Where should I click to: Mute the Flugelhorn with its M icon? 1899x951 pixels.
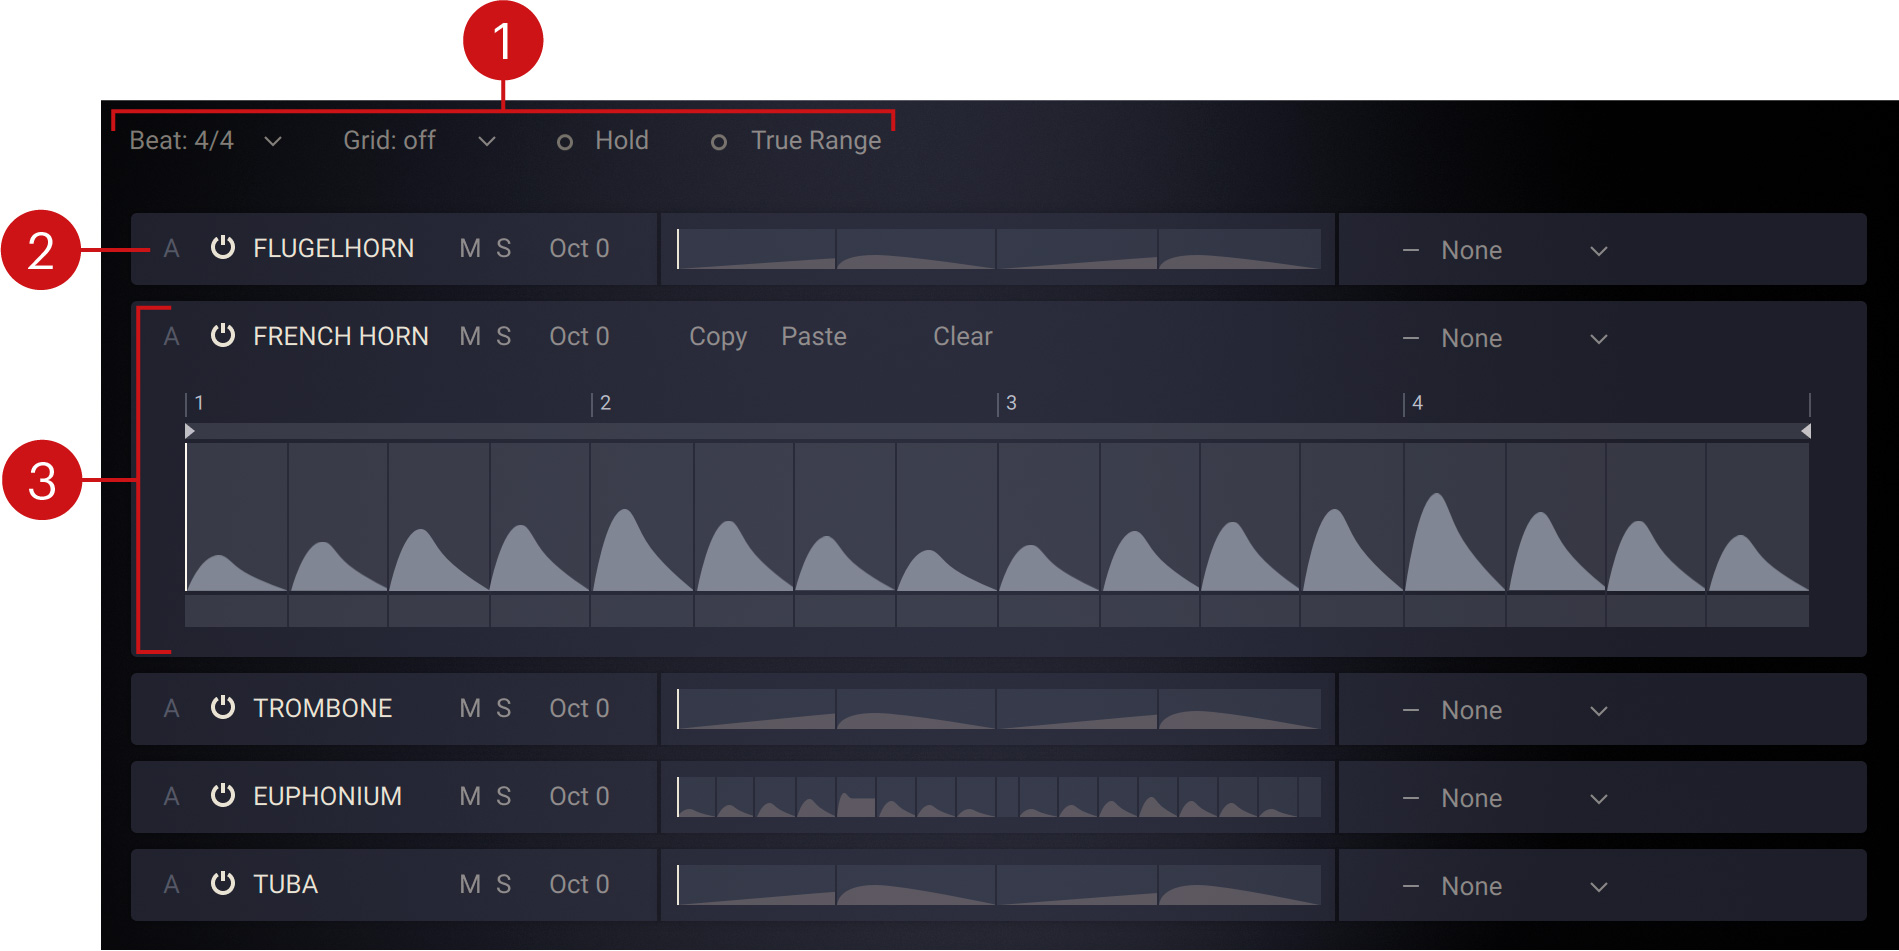coord(469,248)
